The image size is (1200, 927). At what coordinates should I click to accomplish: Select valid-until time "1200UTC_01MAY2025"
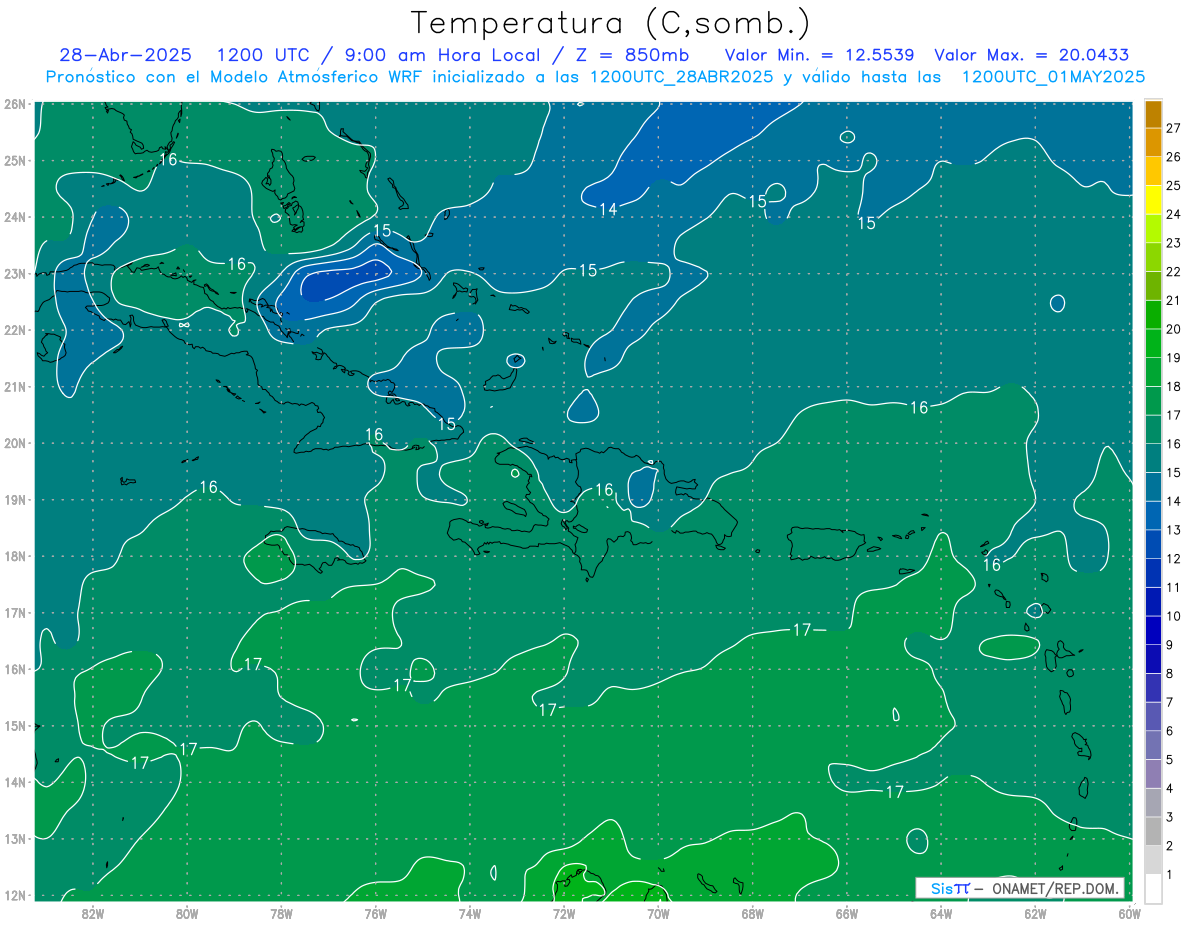click(x=1053, y=77)
